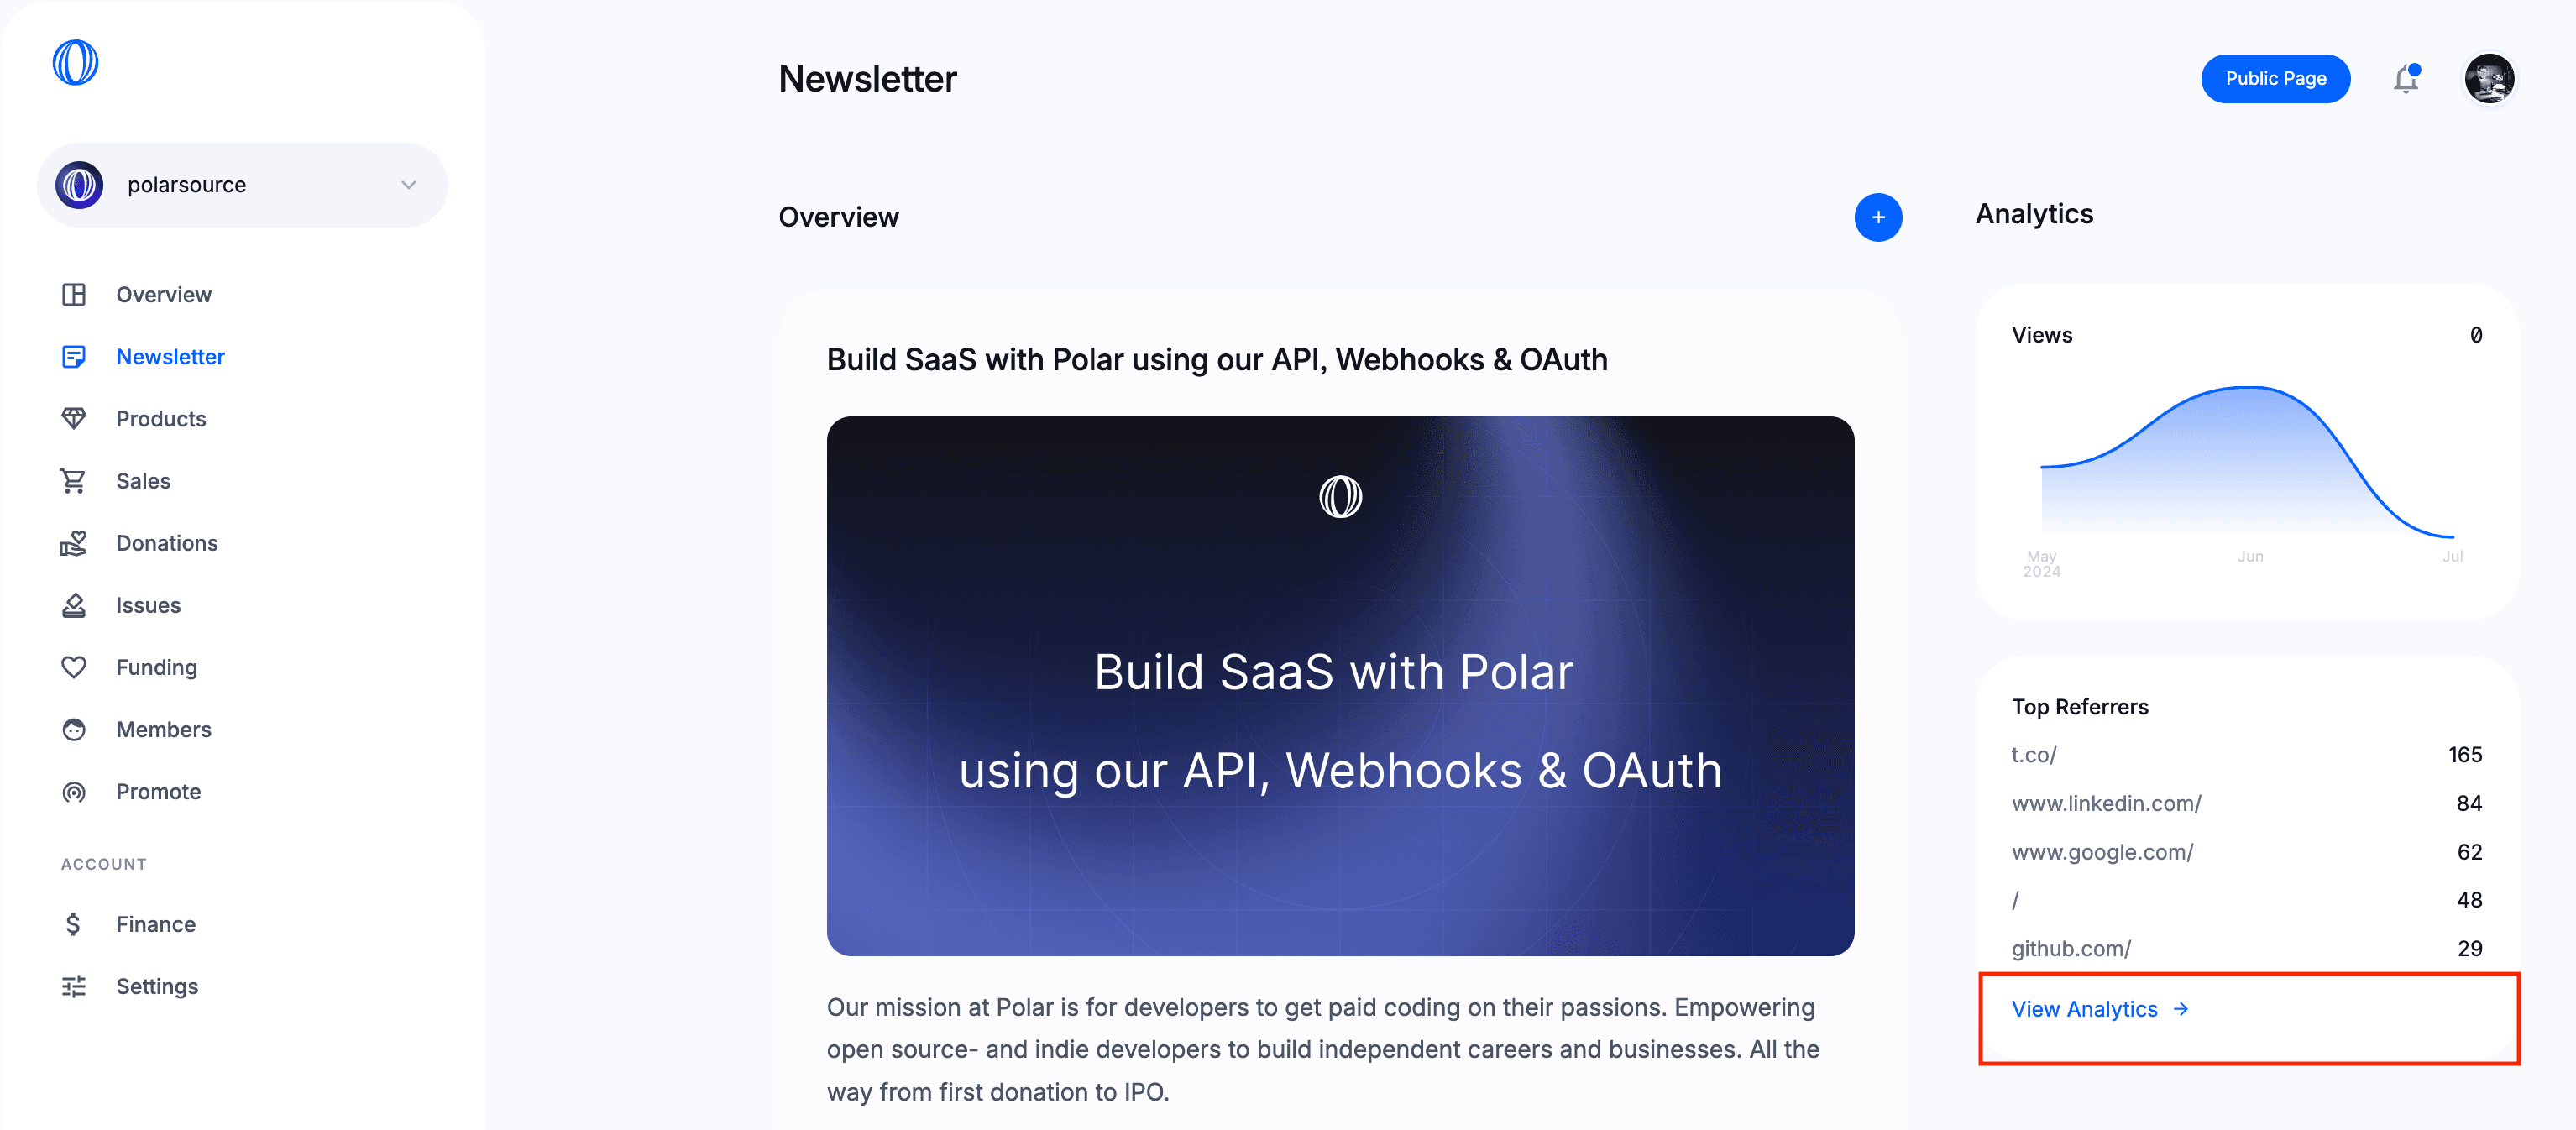The width and height of the screenshot is (2576, 1130).
Task: Click the Donations sidebar icon
Action: (76, 542)
